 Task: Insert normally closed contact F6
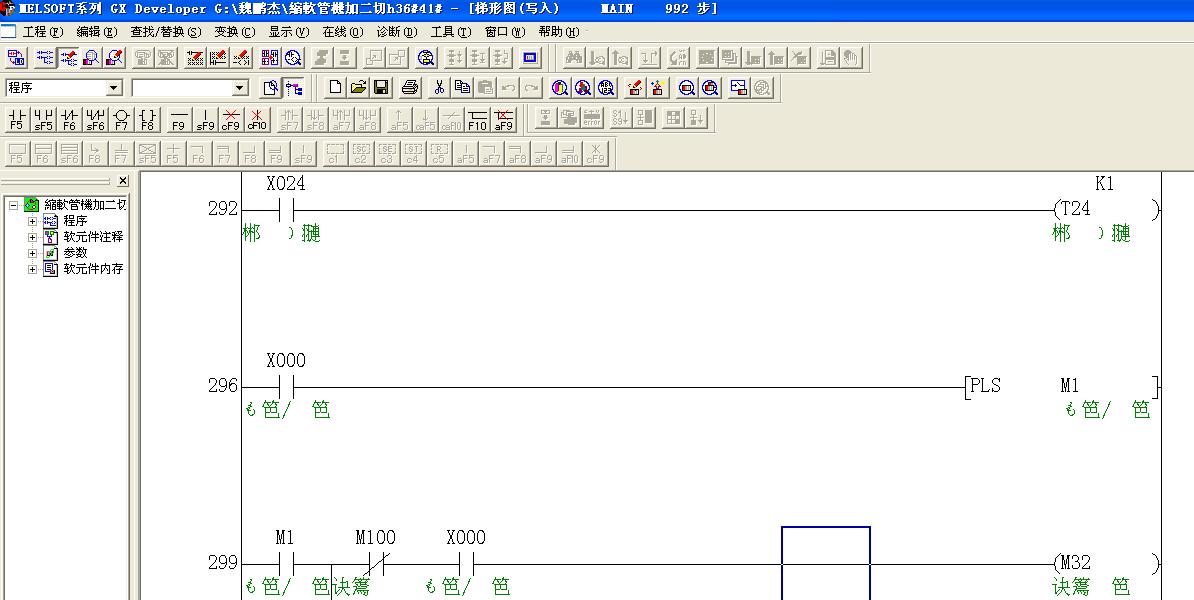(68, 120)
